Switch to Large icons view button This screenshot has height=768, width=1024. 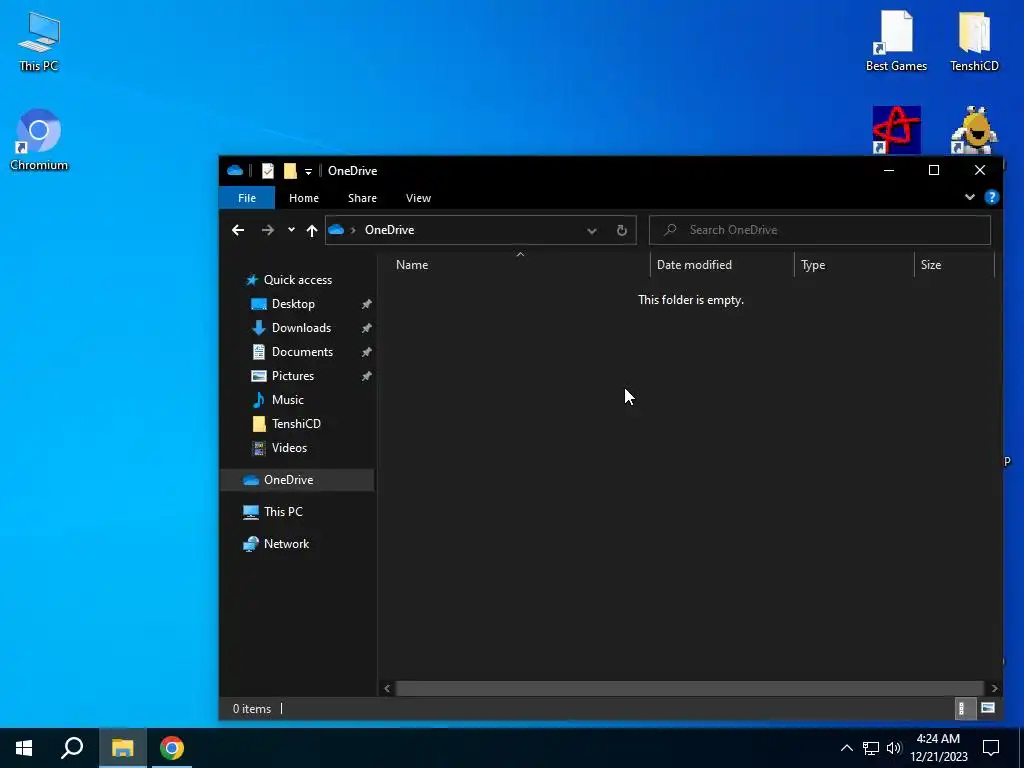(x=987, y=708)
